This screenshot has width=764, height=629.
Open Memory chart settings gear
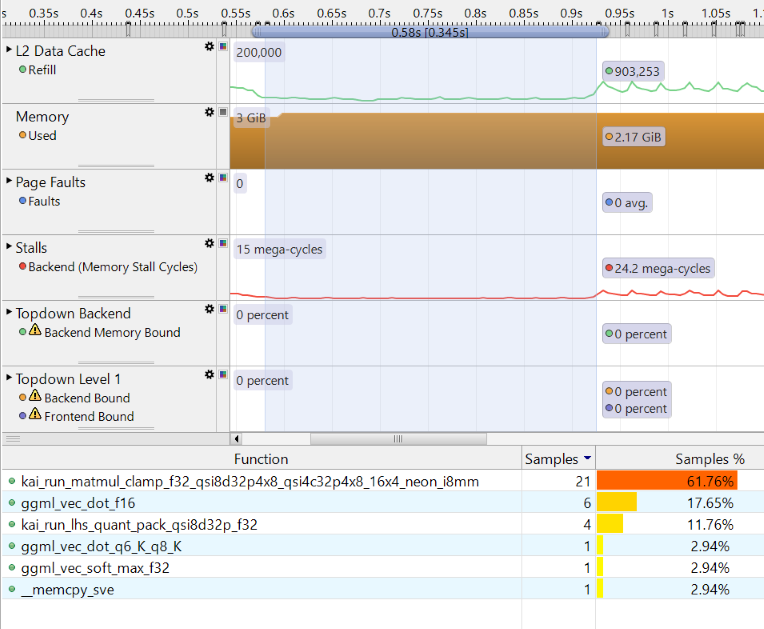coord(209,112)
